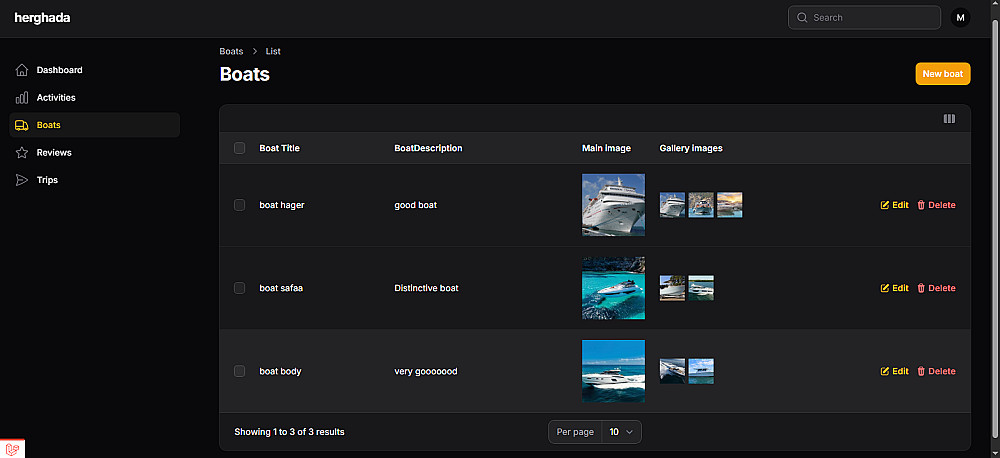1000x458 pixels.
Task: Select all boats with header checkbox
Action: (239, 148)
